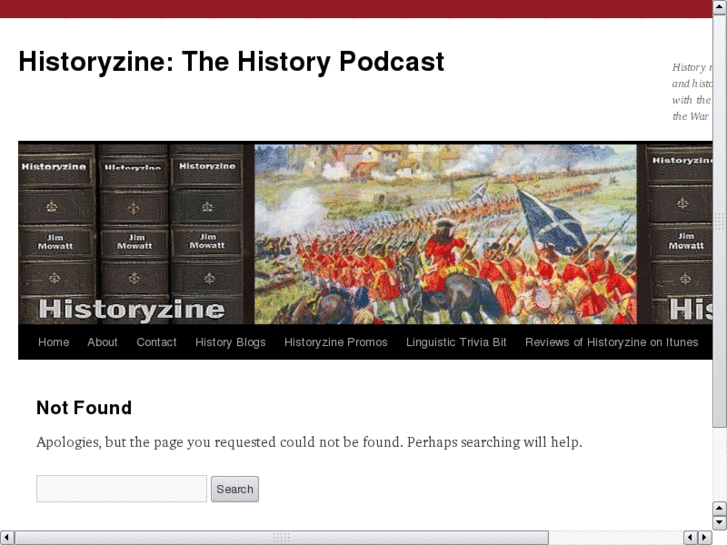Click the vertical scrollbar down arrow
Image resolution: width=727 pixels, height=545 pixels.
point(719,523)
